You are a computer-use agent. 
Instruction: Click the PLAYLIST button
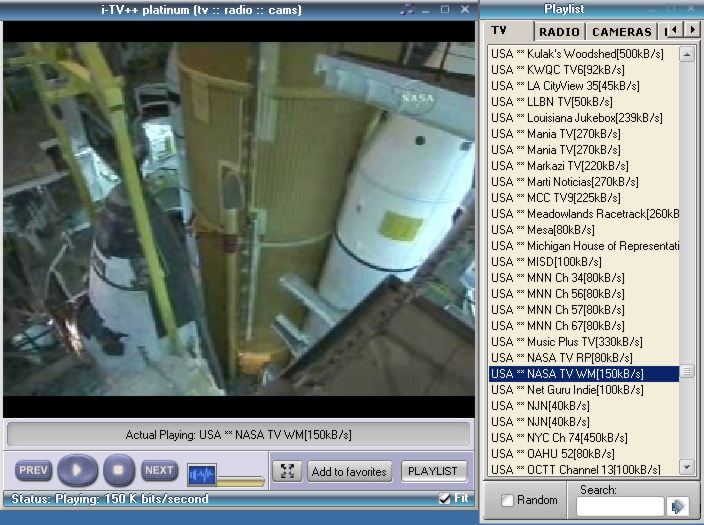click(433, 471)
